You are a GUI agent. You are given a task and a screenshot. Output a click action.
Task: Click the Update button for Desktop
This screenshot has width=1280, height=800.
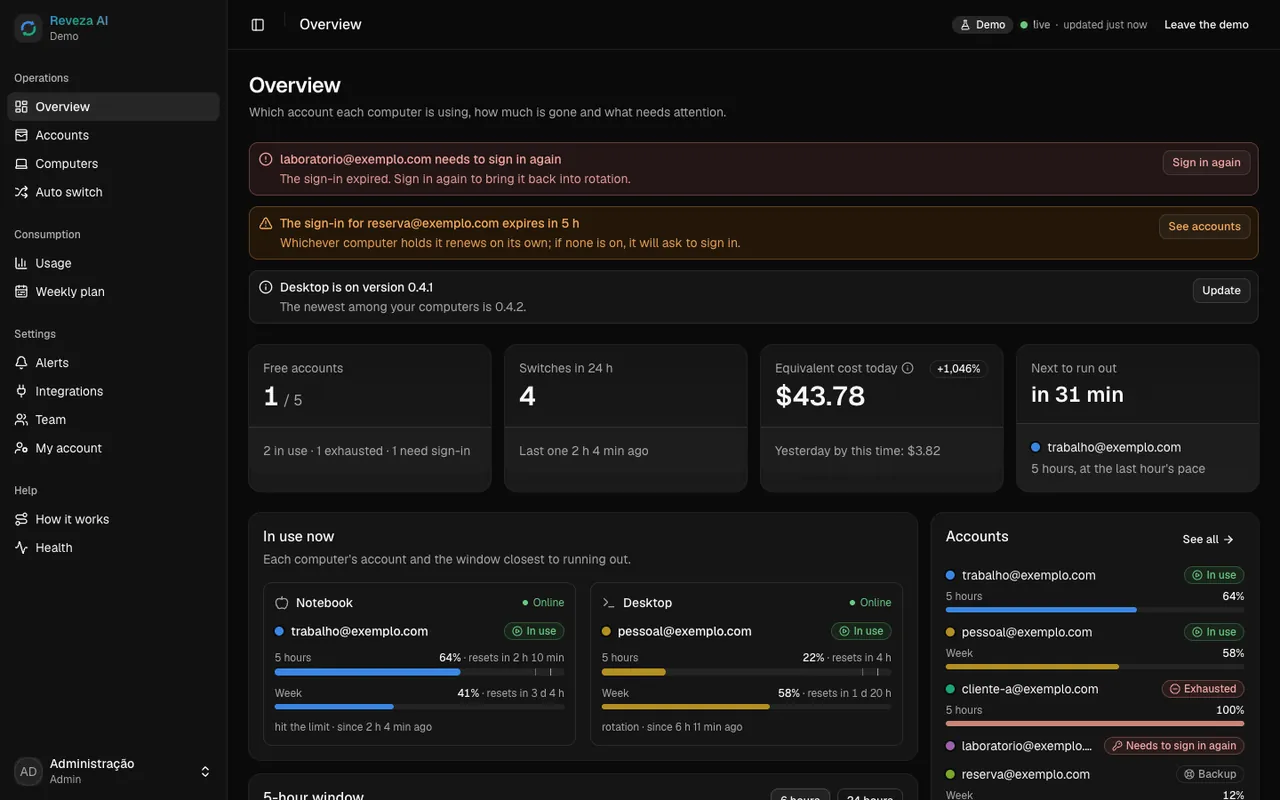(x=1221, y=290)
